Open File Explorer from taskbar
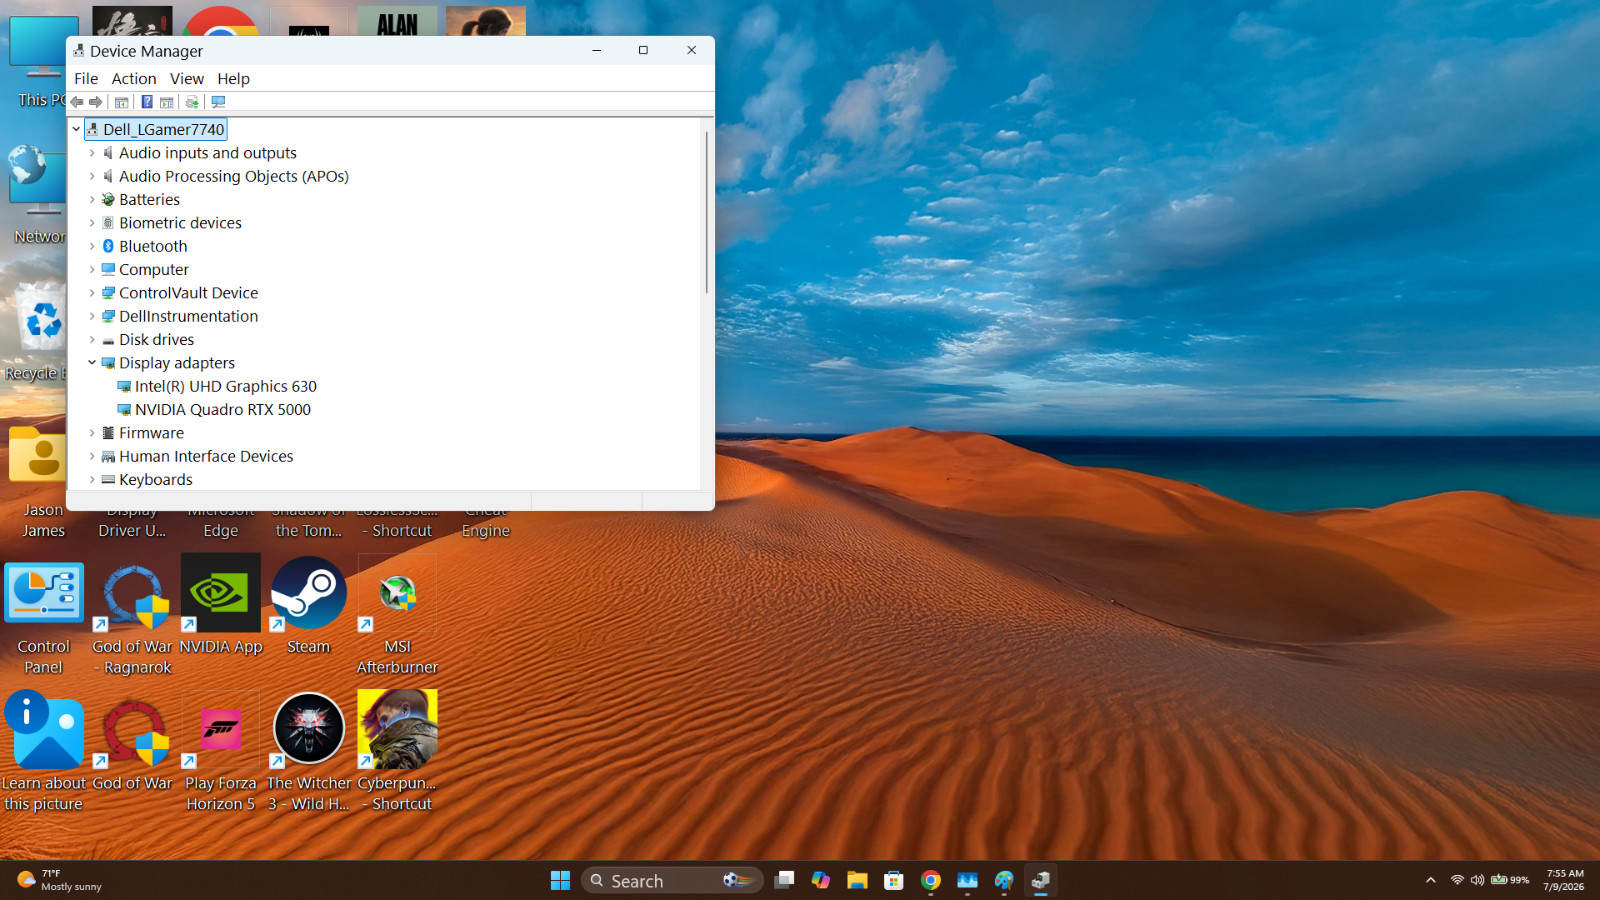Screen dimensions: 1600x900 click(857, 880)
